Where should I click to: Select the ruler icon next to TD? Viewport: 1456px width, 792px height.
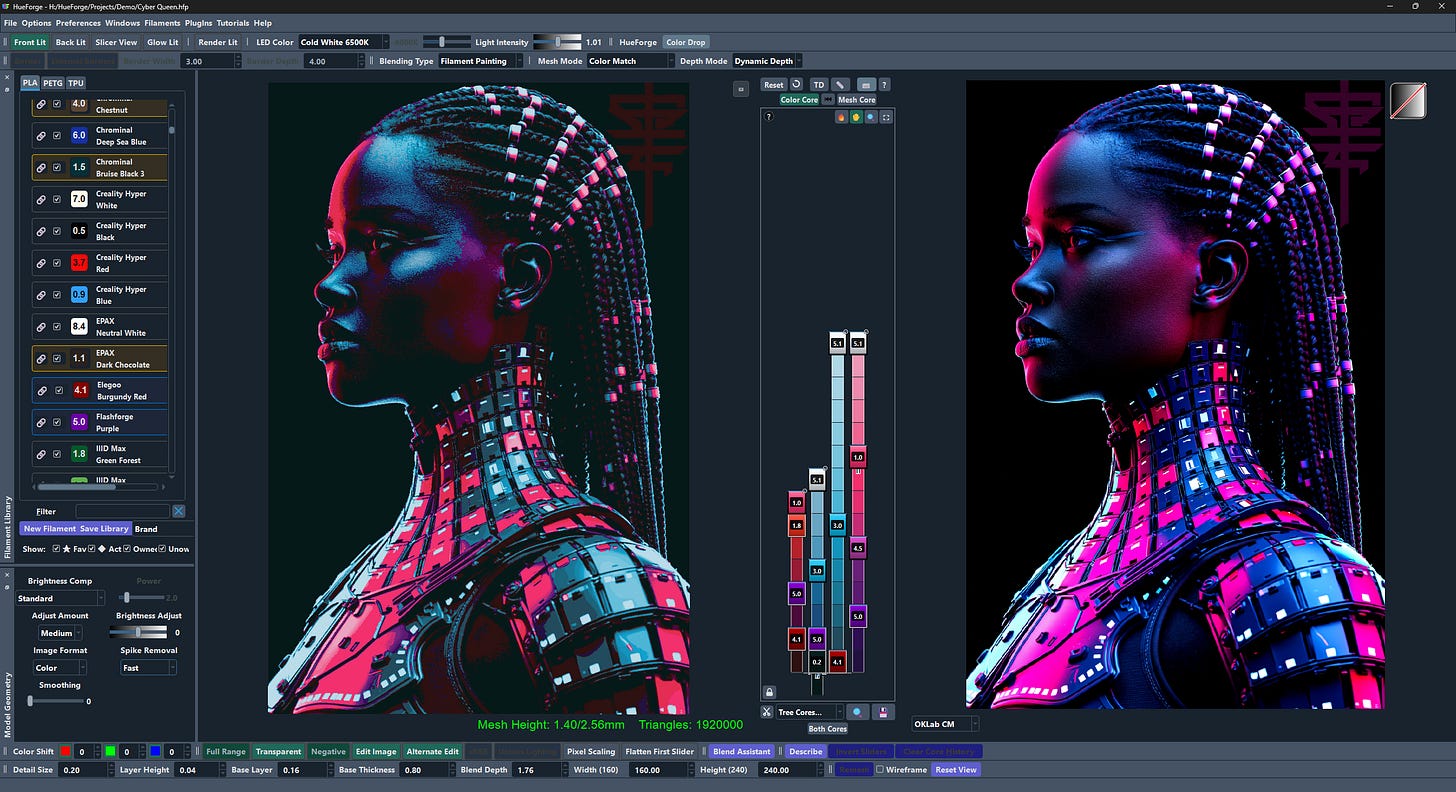click(841, 85)
